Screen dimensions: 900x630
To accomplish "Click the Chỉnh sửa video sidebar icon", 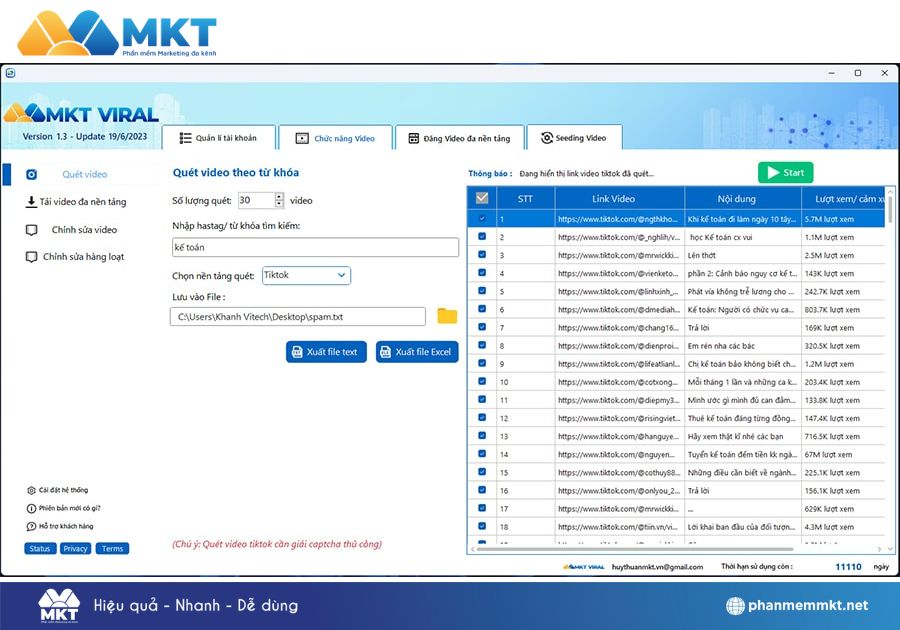I will (x=32, y=230).
